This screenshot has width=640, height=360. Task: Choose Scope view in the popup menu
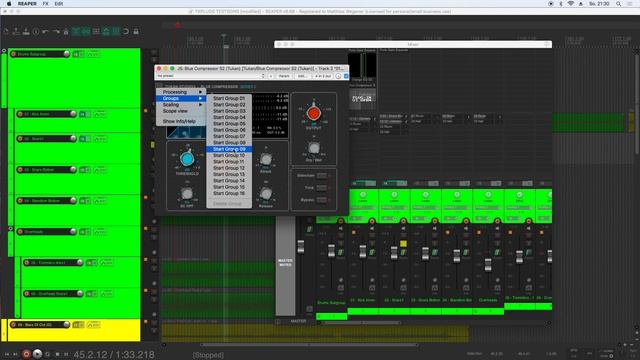tap(181, 111)
